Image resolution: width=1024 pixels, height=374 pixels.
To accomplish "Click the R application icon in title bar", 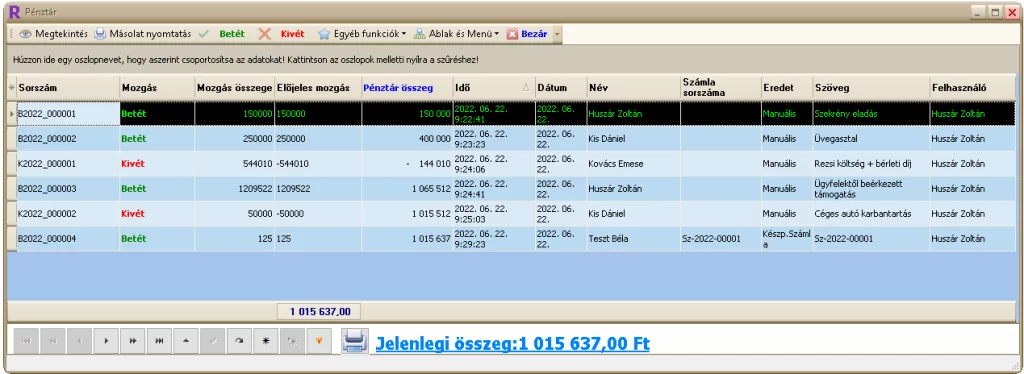I will click(x=14, y=12).
